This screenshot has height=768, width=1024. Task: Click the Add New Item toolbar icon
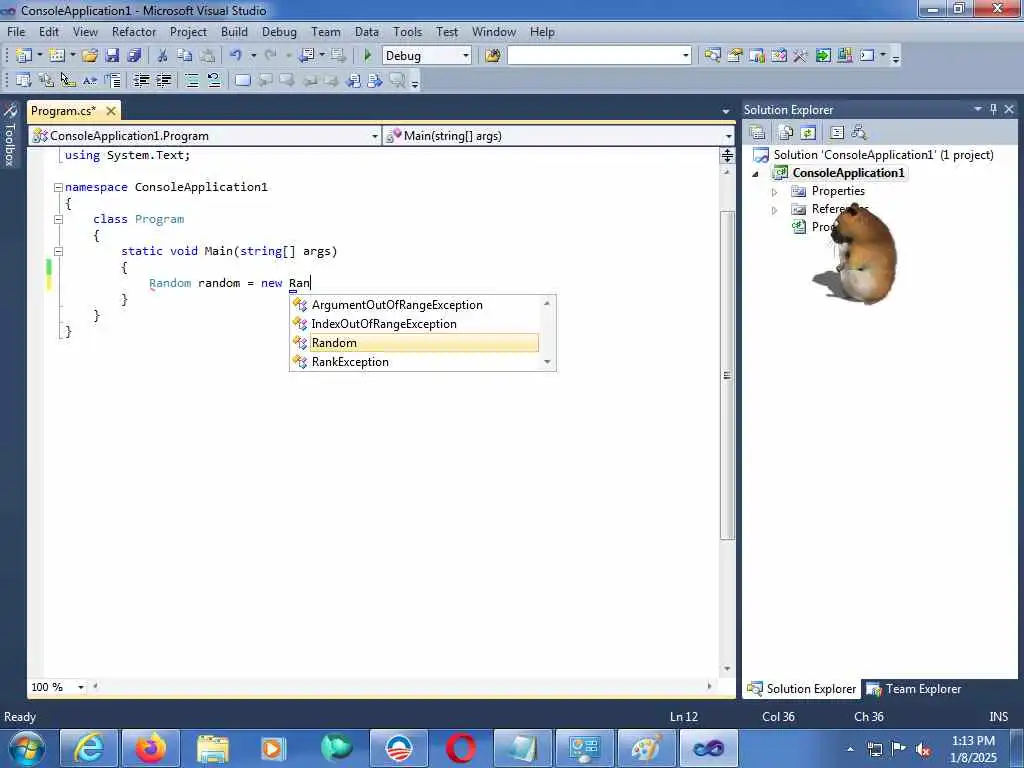[57, 56]
